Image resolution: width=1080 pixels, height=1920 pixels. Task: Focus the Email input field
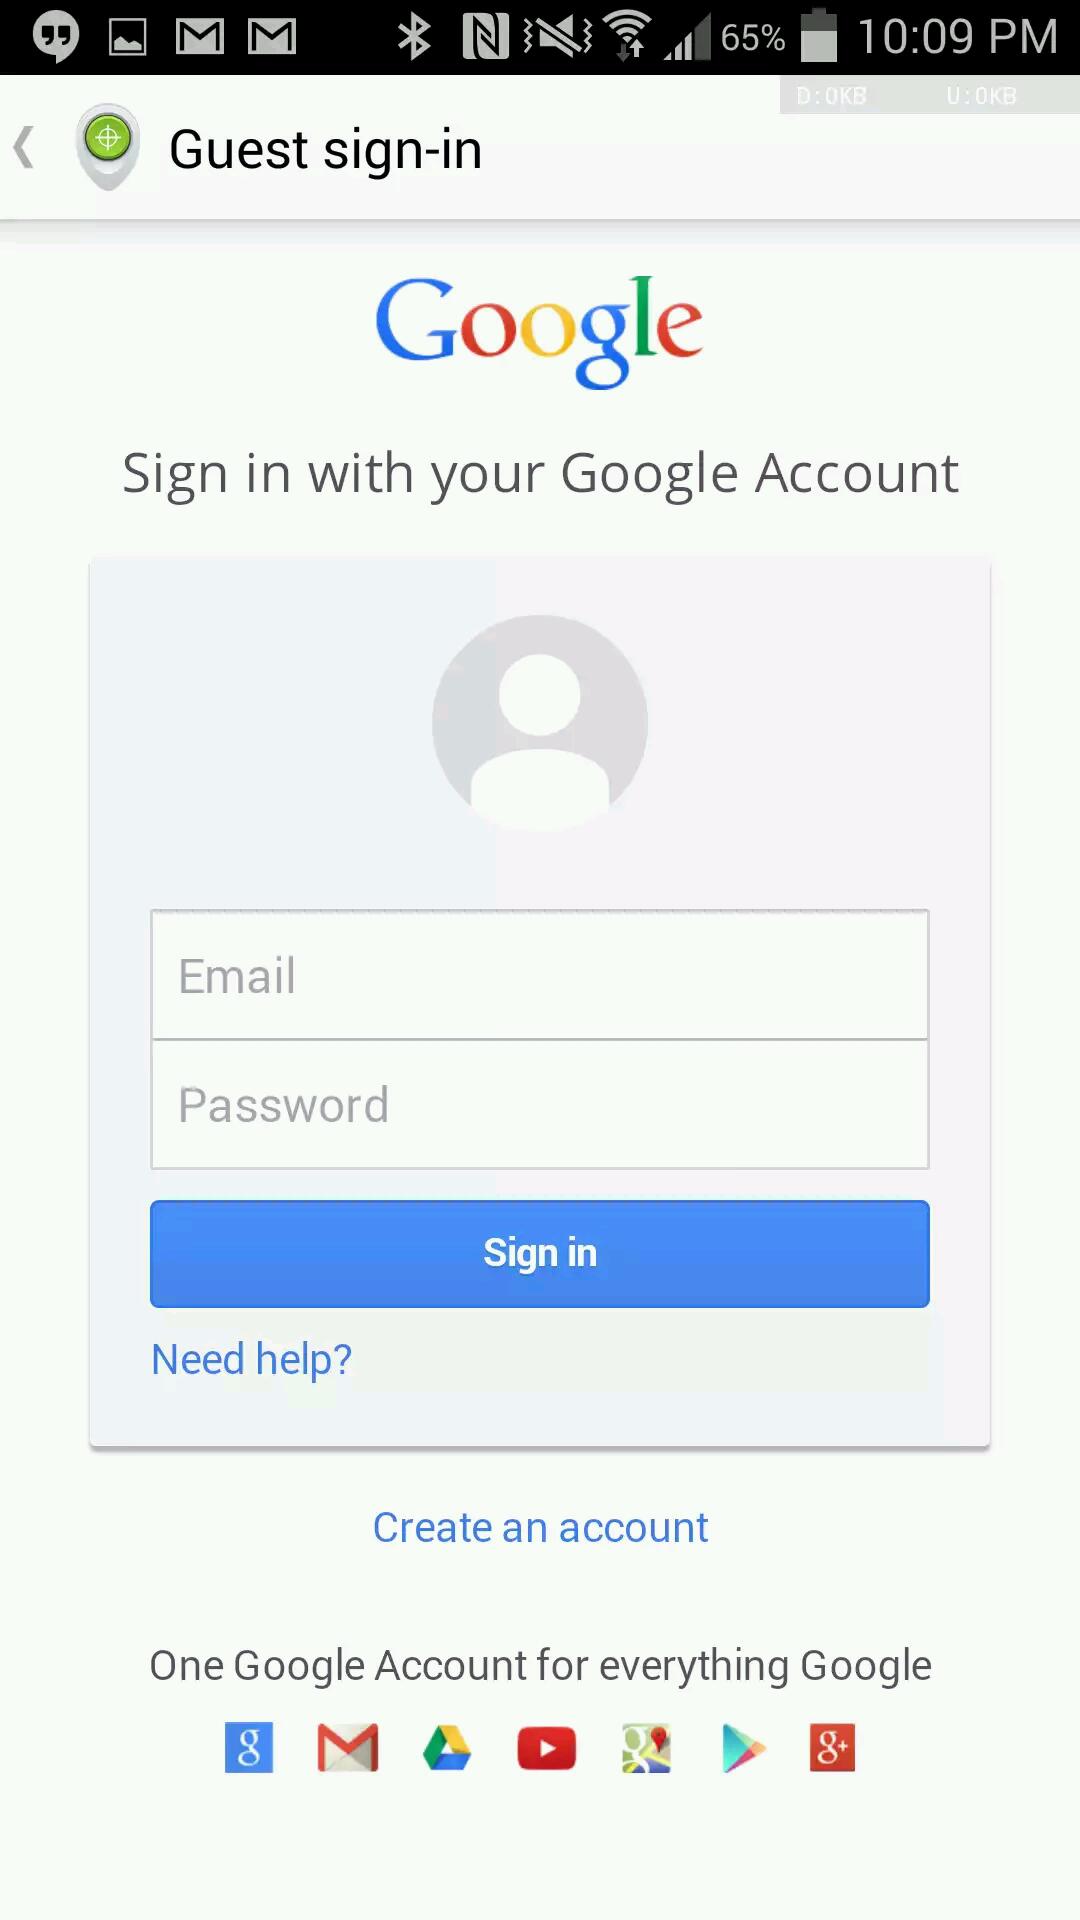pyautogui.click(x=540, y=975)
